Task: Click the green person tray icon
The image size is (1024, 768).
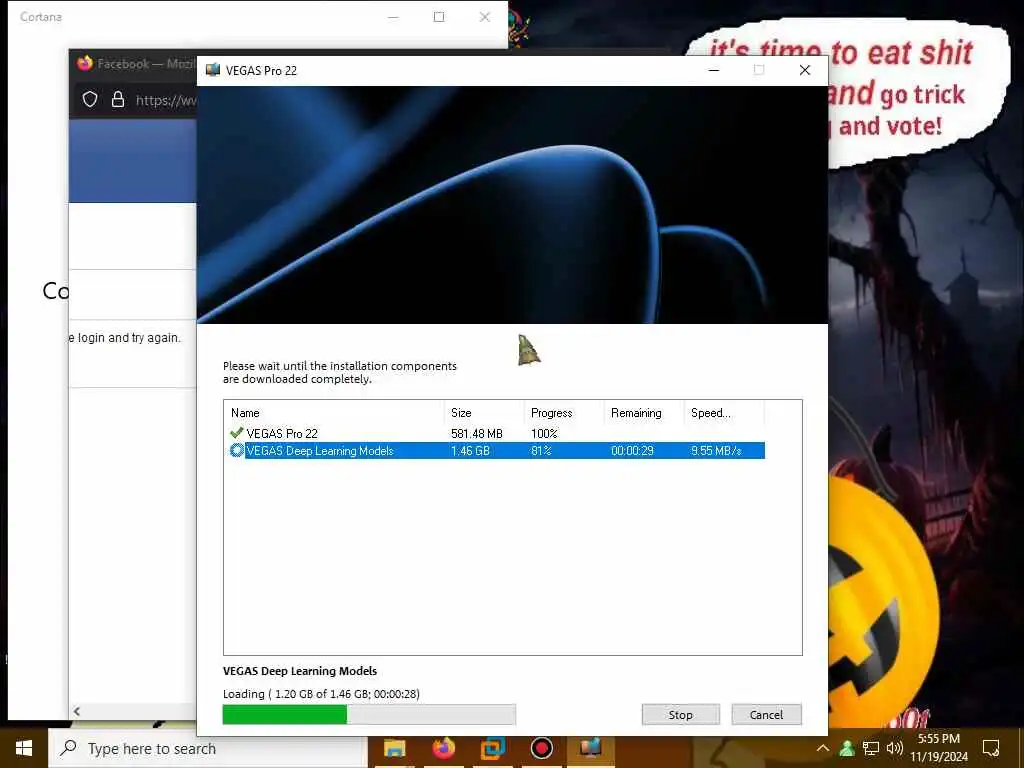Action: coord(846,748)
